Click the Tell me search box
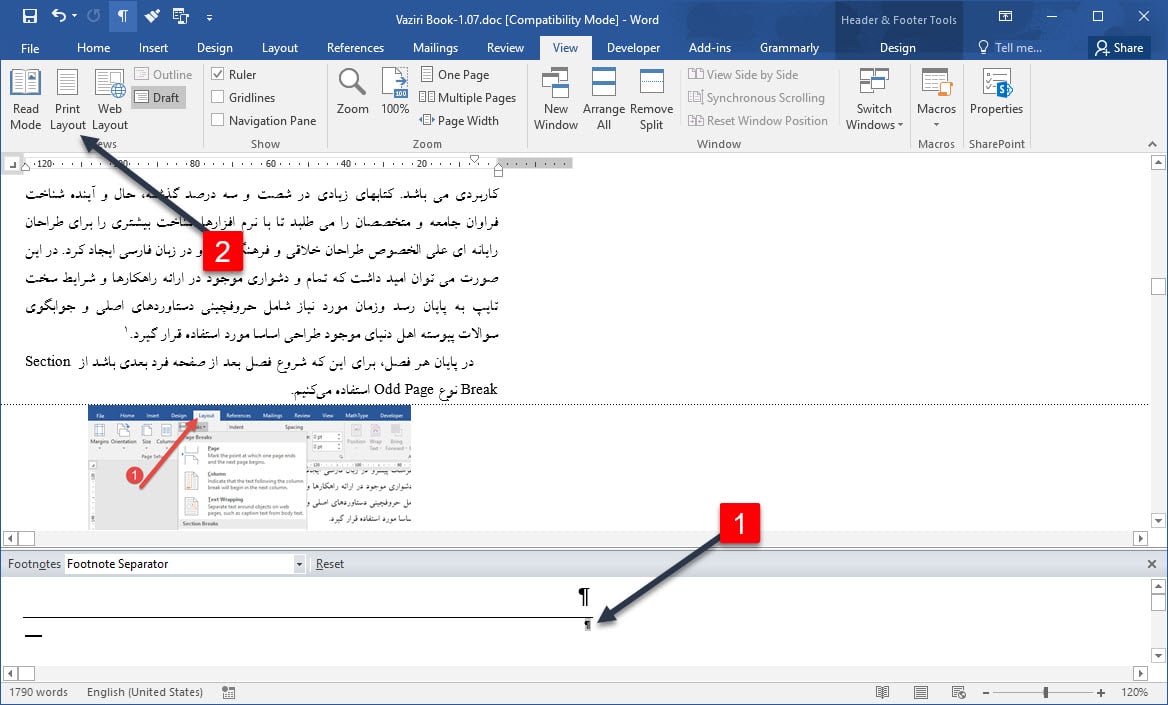This screenshot has height=705, width=1168. pos(1010,48)
